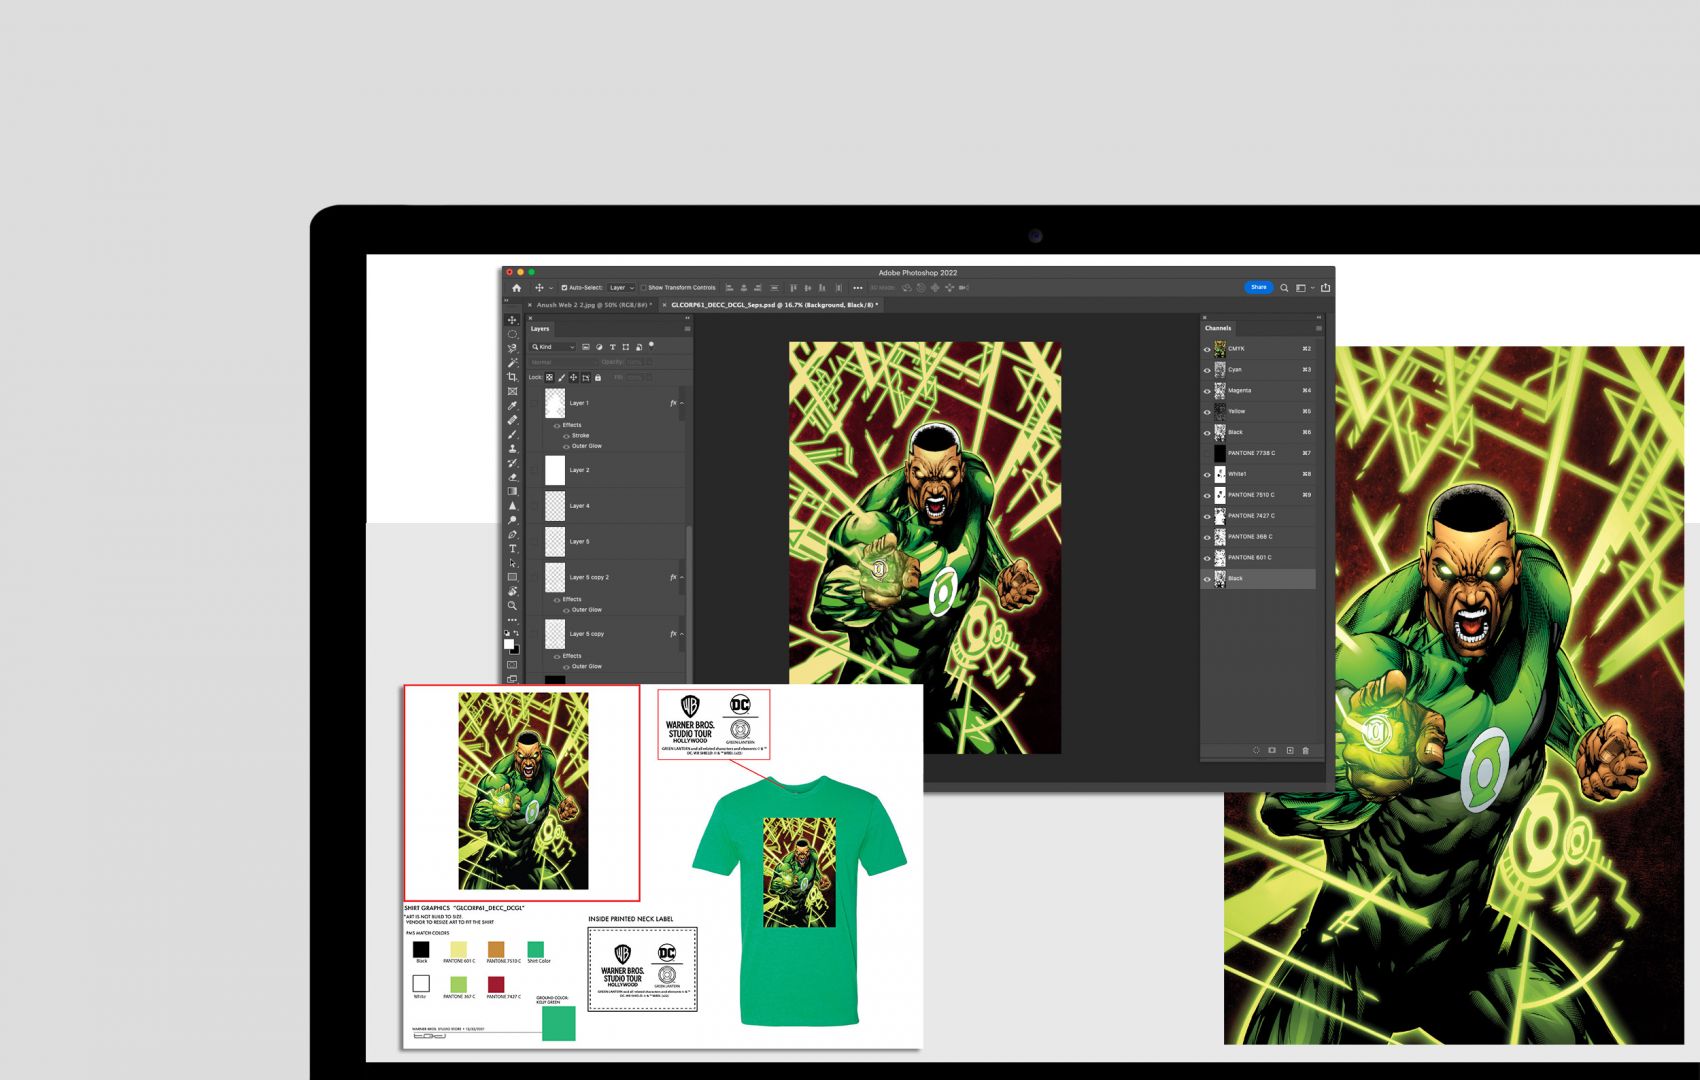The width and height of the screenshot is (1700, 1080).
Task: Click the blue Share button
Action: tap(1258, 287)
